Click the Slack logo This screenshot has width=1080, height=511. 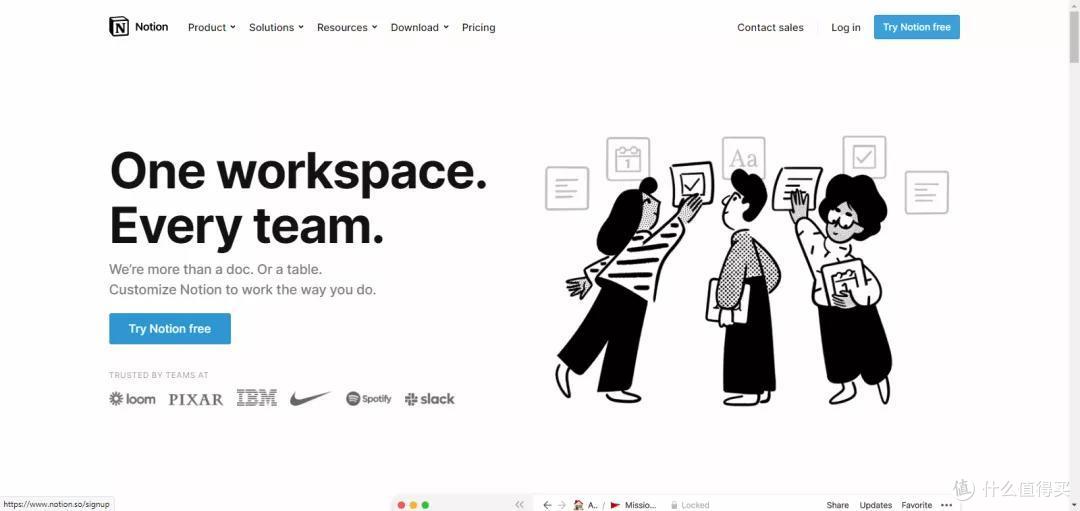pos(430,399)
